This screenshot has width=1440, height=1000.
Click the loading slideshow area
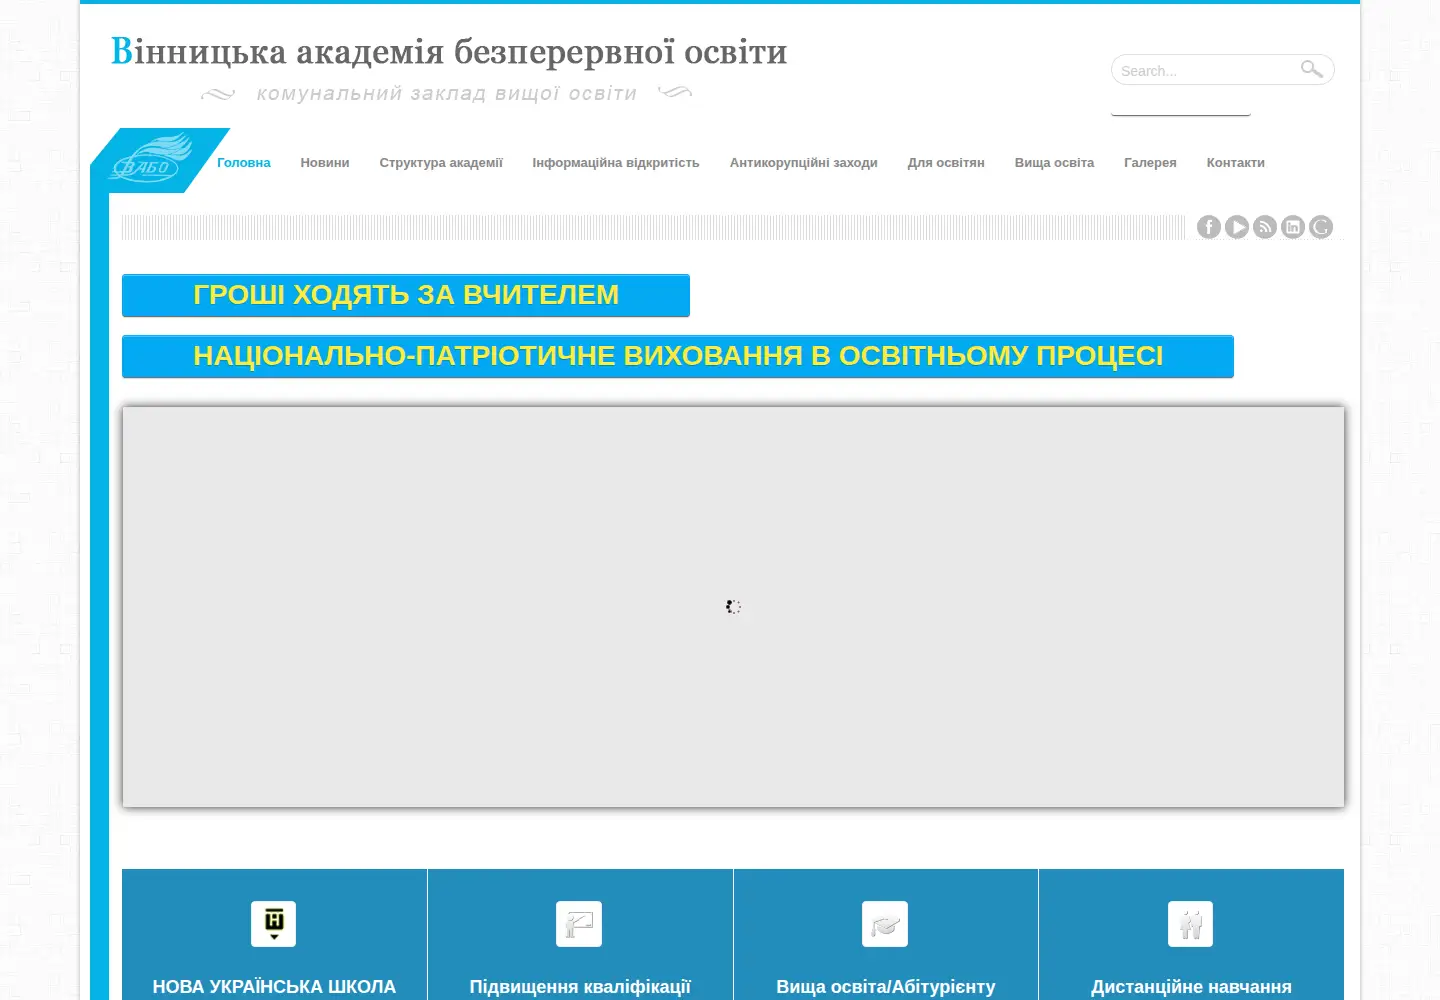tap(733, 606)
